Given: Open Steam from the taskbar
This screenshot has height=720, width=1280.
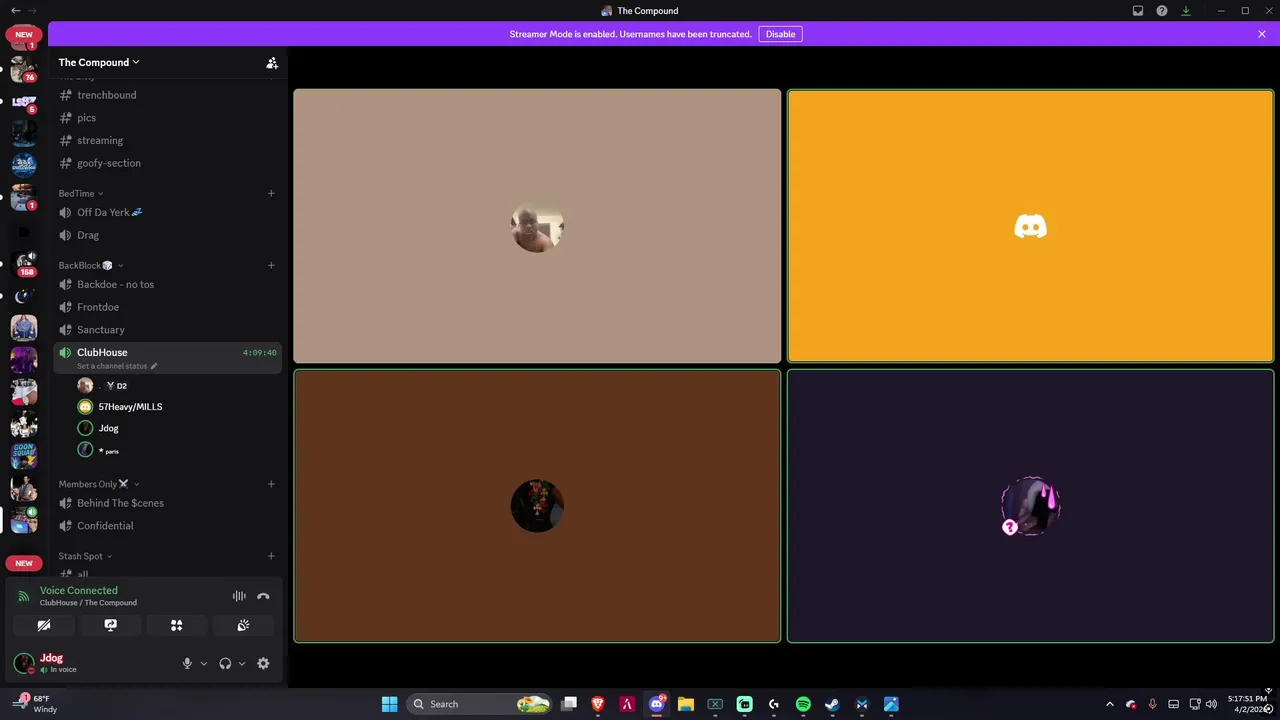Looking at the screenshot, I should [x=832, y=704].
